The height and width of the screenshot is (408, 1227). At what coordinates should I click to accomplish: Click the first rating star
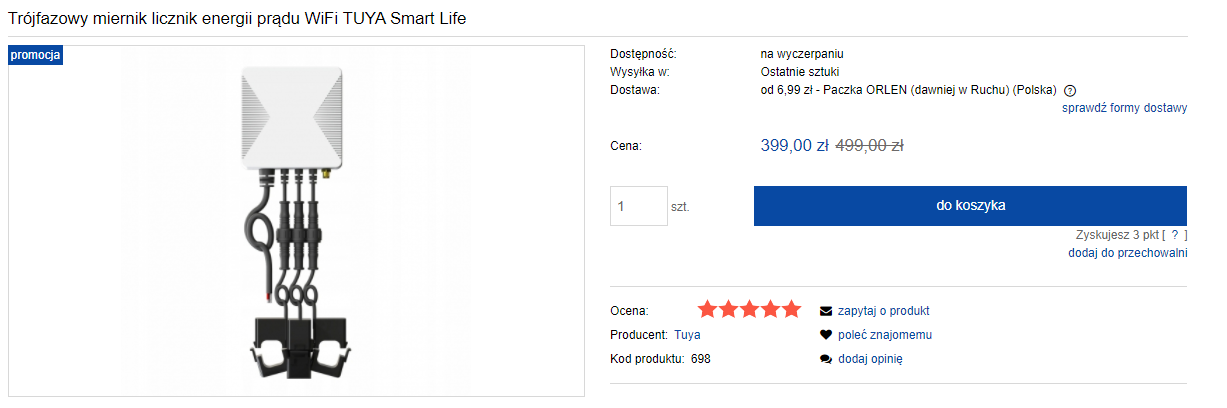(708, 309)
